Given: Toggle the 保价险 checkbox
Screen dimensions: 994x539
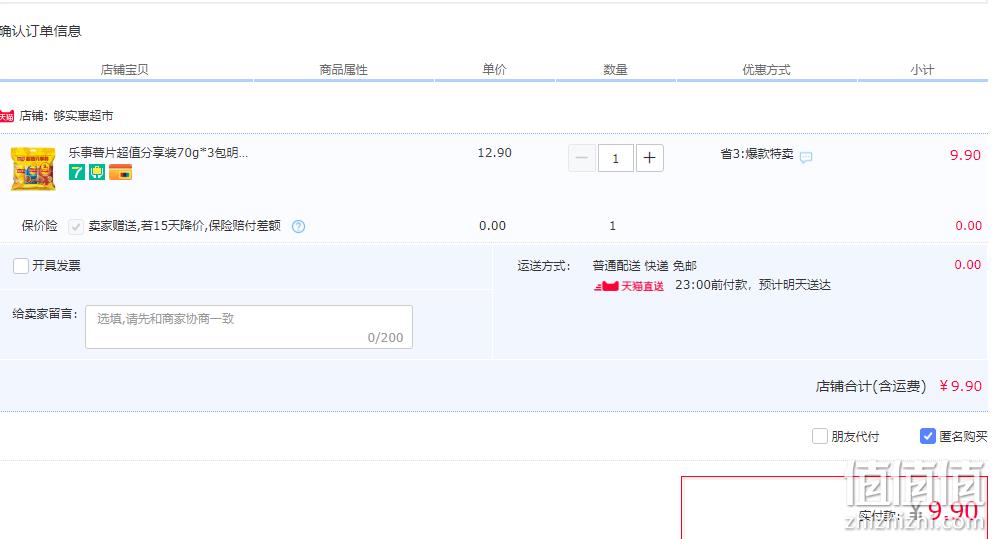Looking at the screenshot, I should [75, 226].
